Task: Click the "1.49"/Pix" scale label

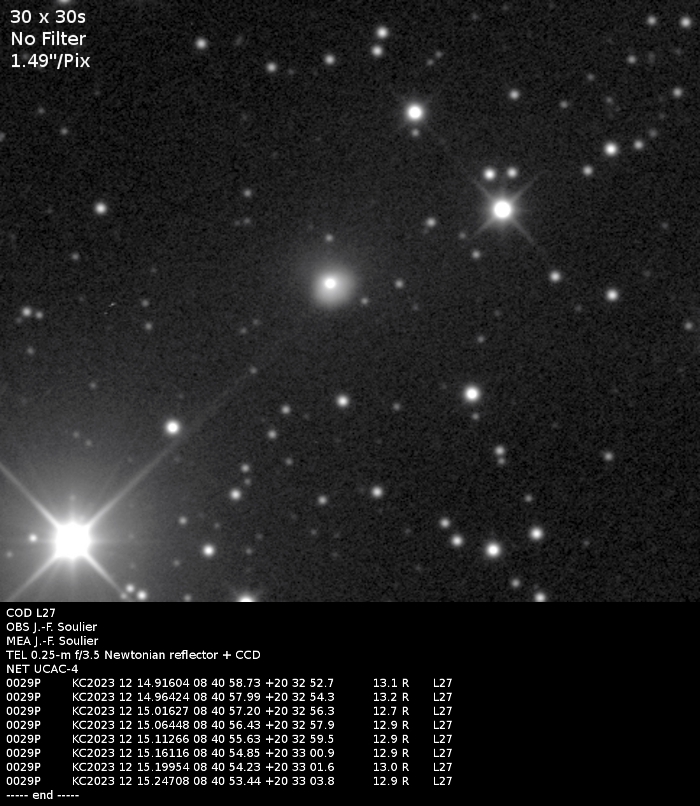Action: [50, 61]
